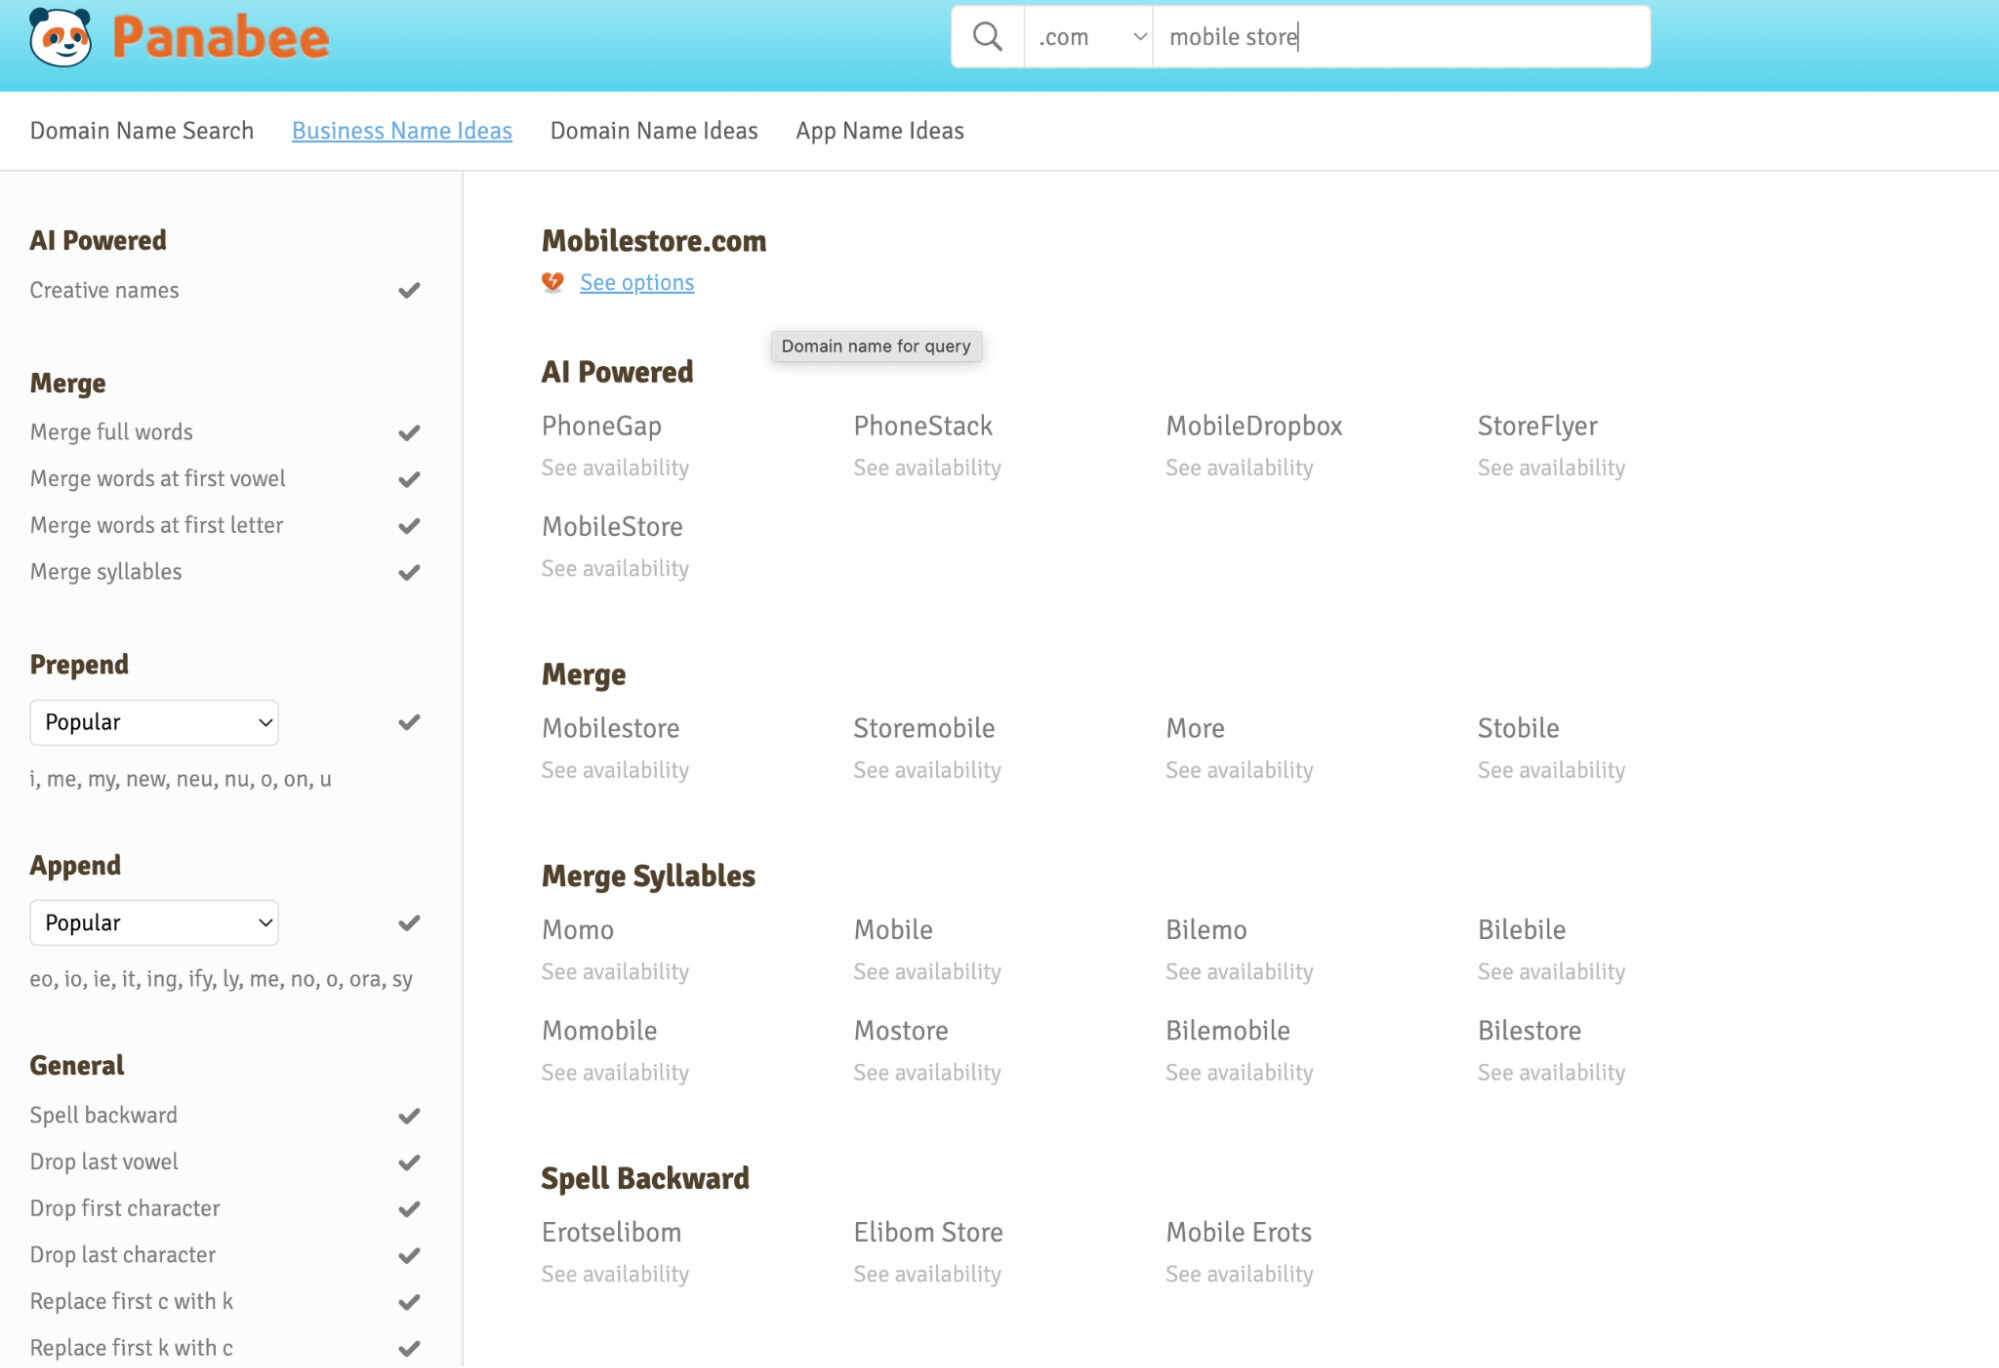The image size is (1999, 1368).
Task: Click See availability under Mobile Erots
Action: click(1239, 1274)
